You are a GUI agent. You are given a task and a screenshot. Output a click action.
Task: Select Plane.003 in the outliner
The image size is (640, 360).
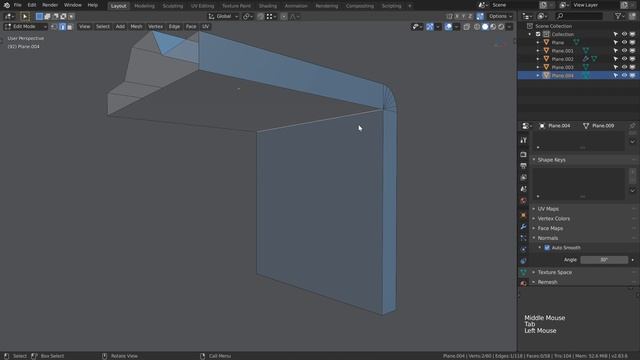(562, 67)
